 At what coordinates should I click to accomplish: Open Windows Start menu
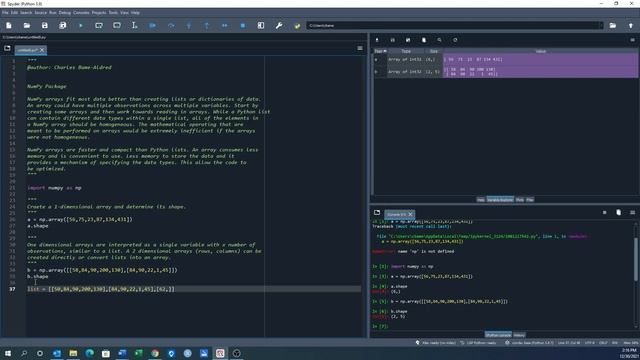pyautogui.click(x=8, y=353)
